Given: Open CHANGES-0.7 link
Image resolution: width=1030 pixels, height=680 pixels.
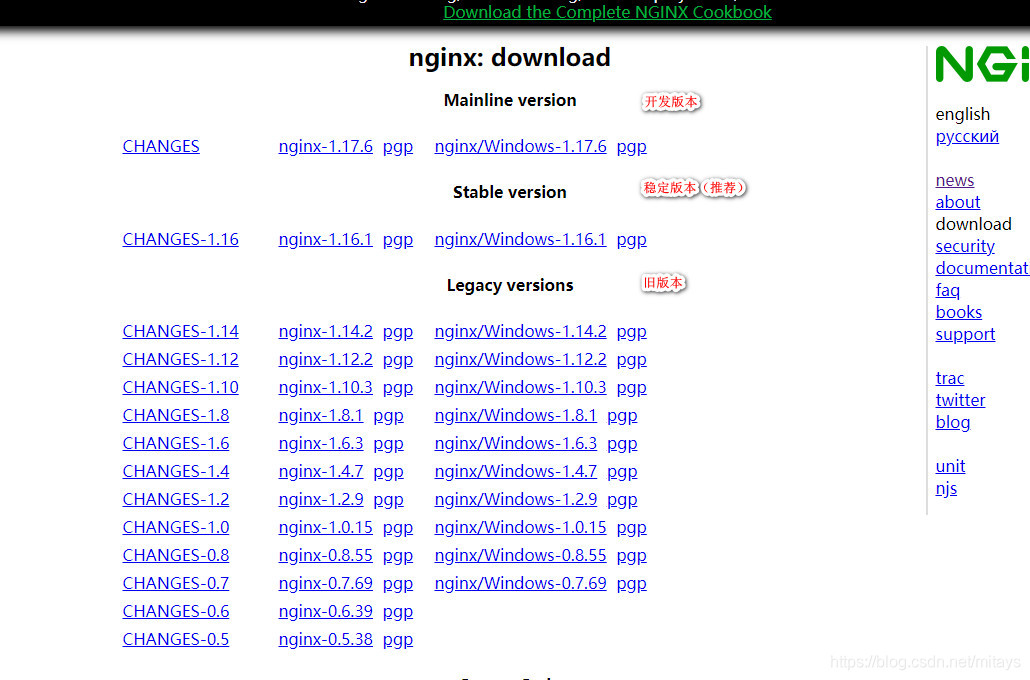Looking at the screenshot, I should pyautogui.click(x=175, y=583).
